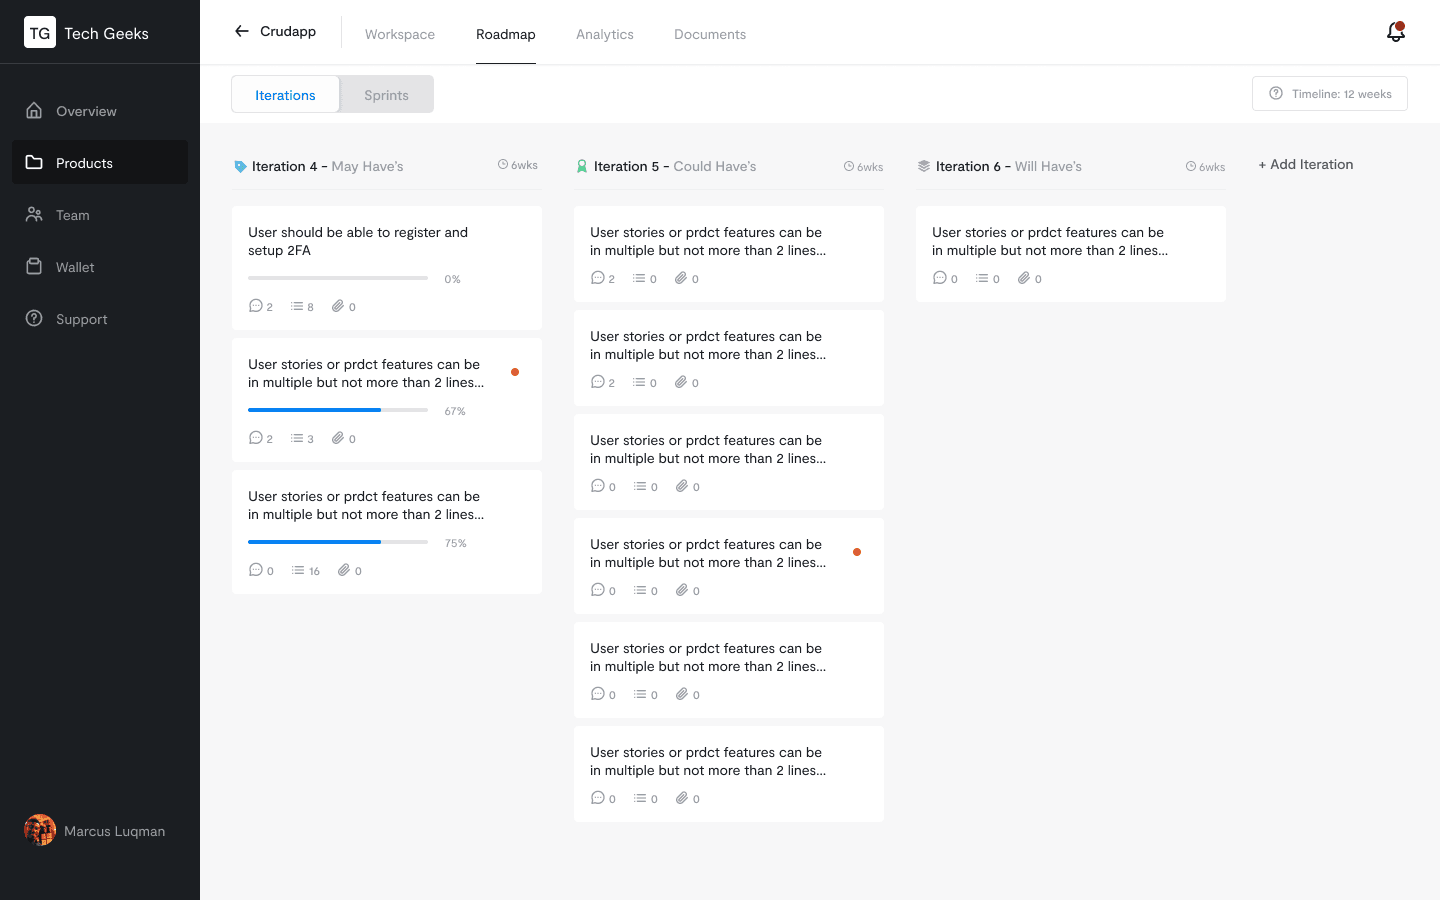Screen dimensions: 1440x900
Task: Open the Documents tab
Action: pos(709,34)
